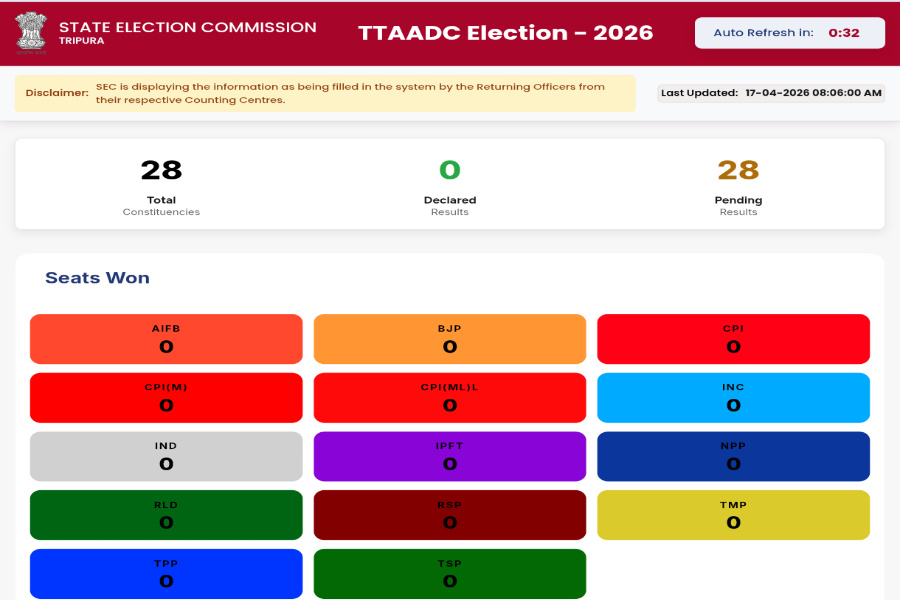900x600 pixels.
Task: Open the CPI(M) results card
Action: click(166, 397)
